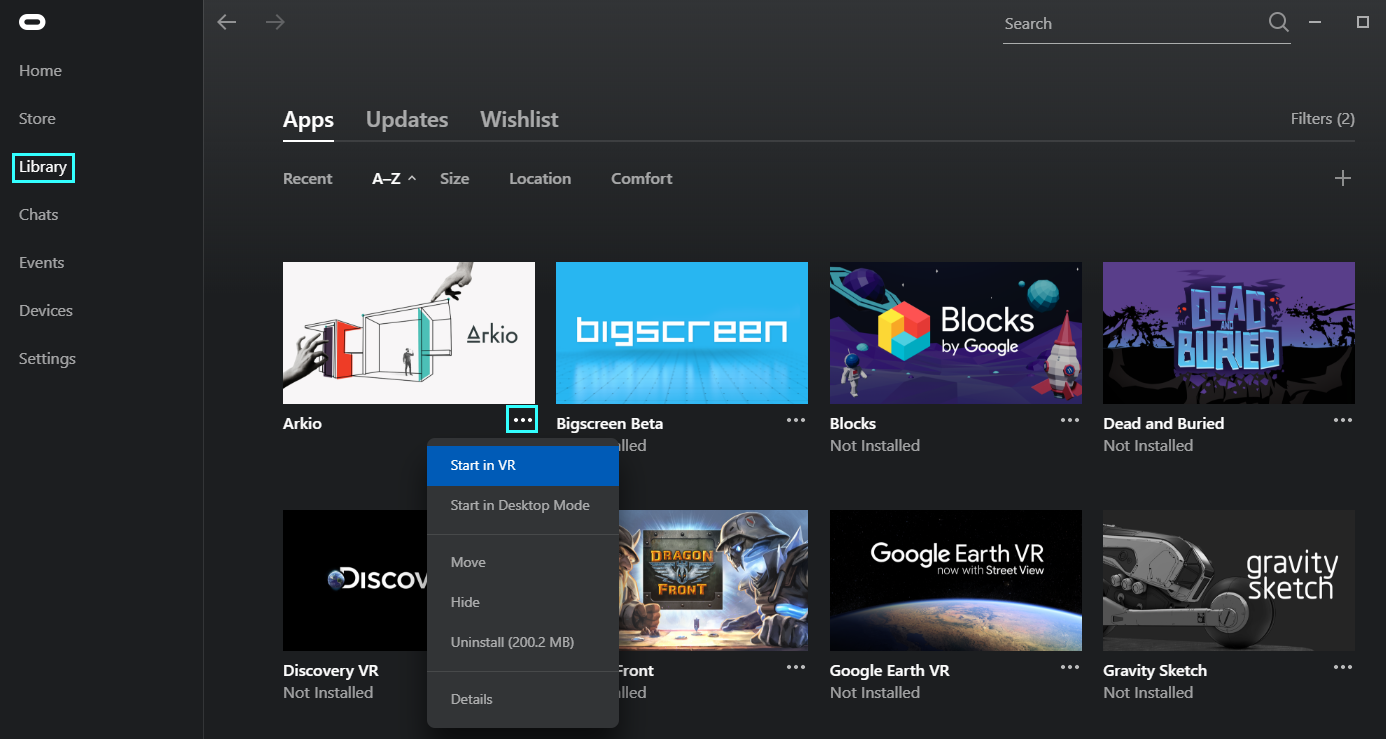Open the Bigscreen Beta three-dot menu
Viewport: 1386px width, 739px height.
[796, 420]
